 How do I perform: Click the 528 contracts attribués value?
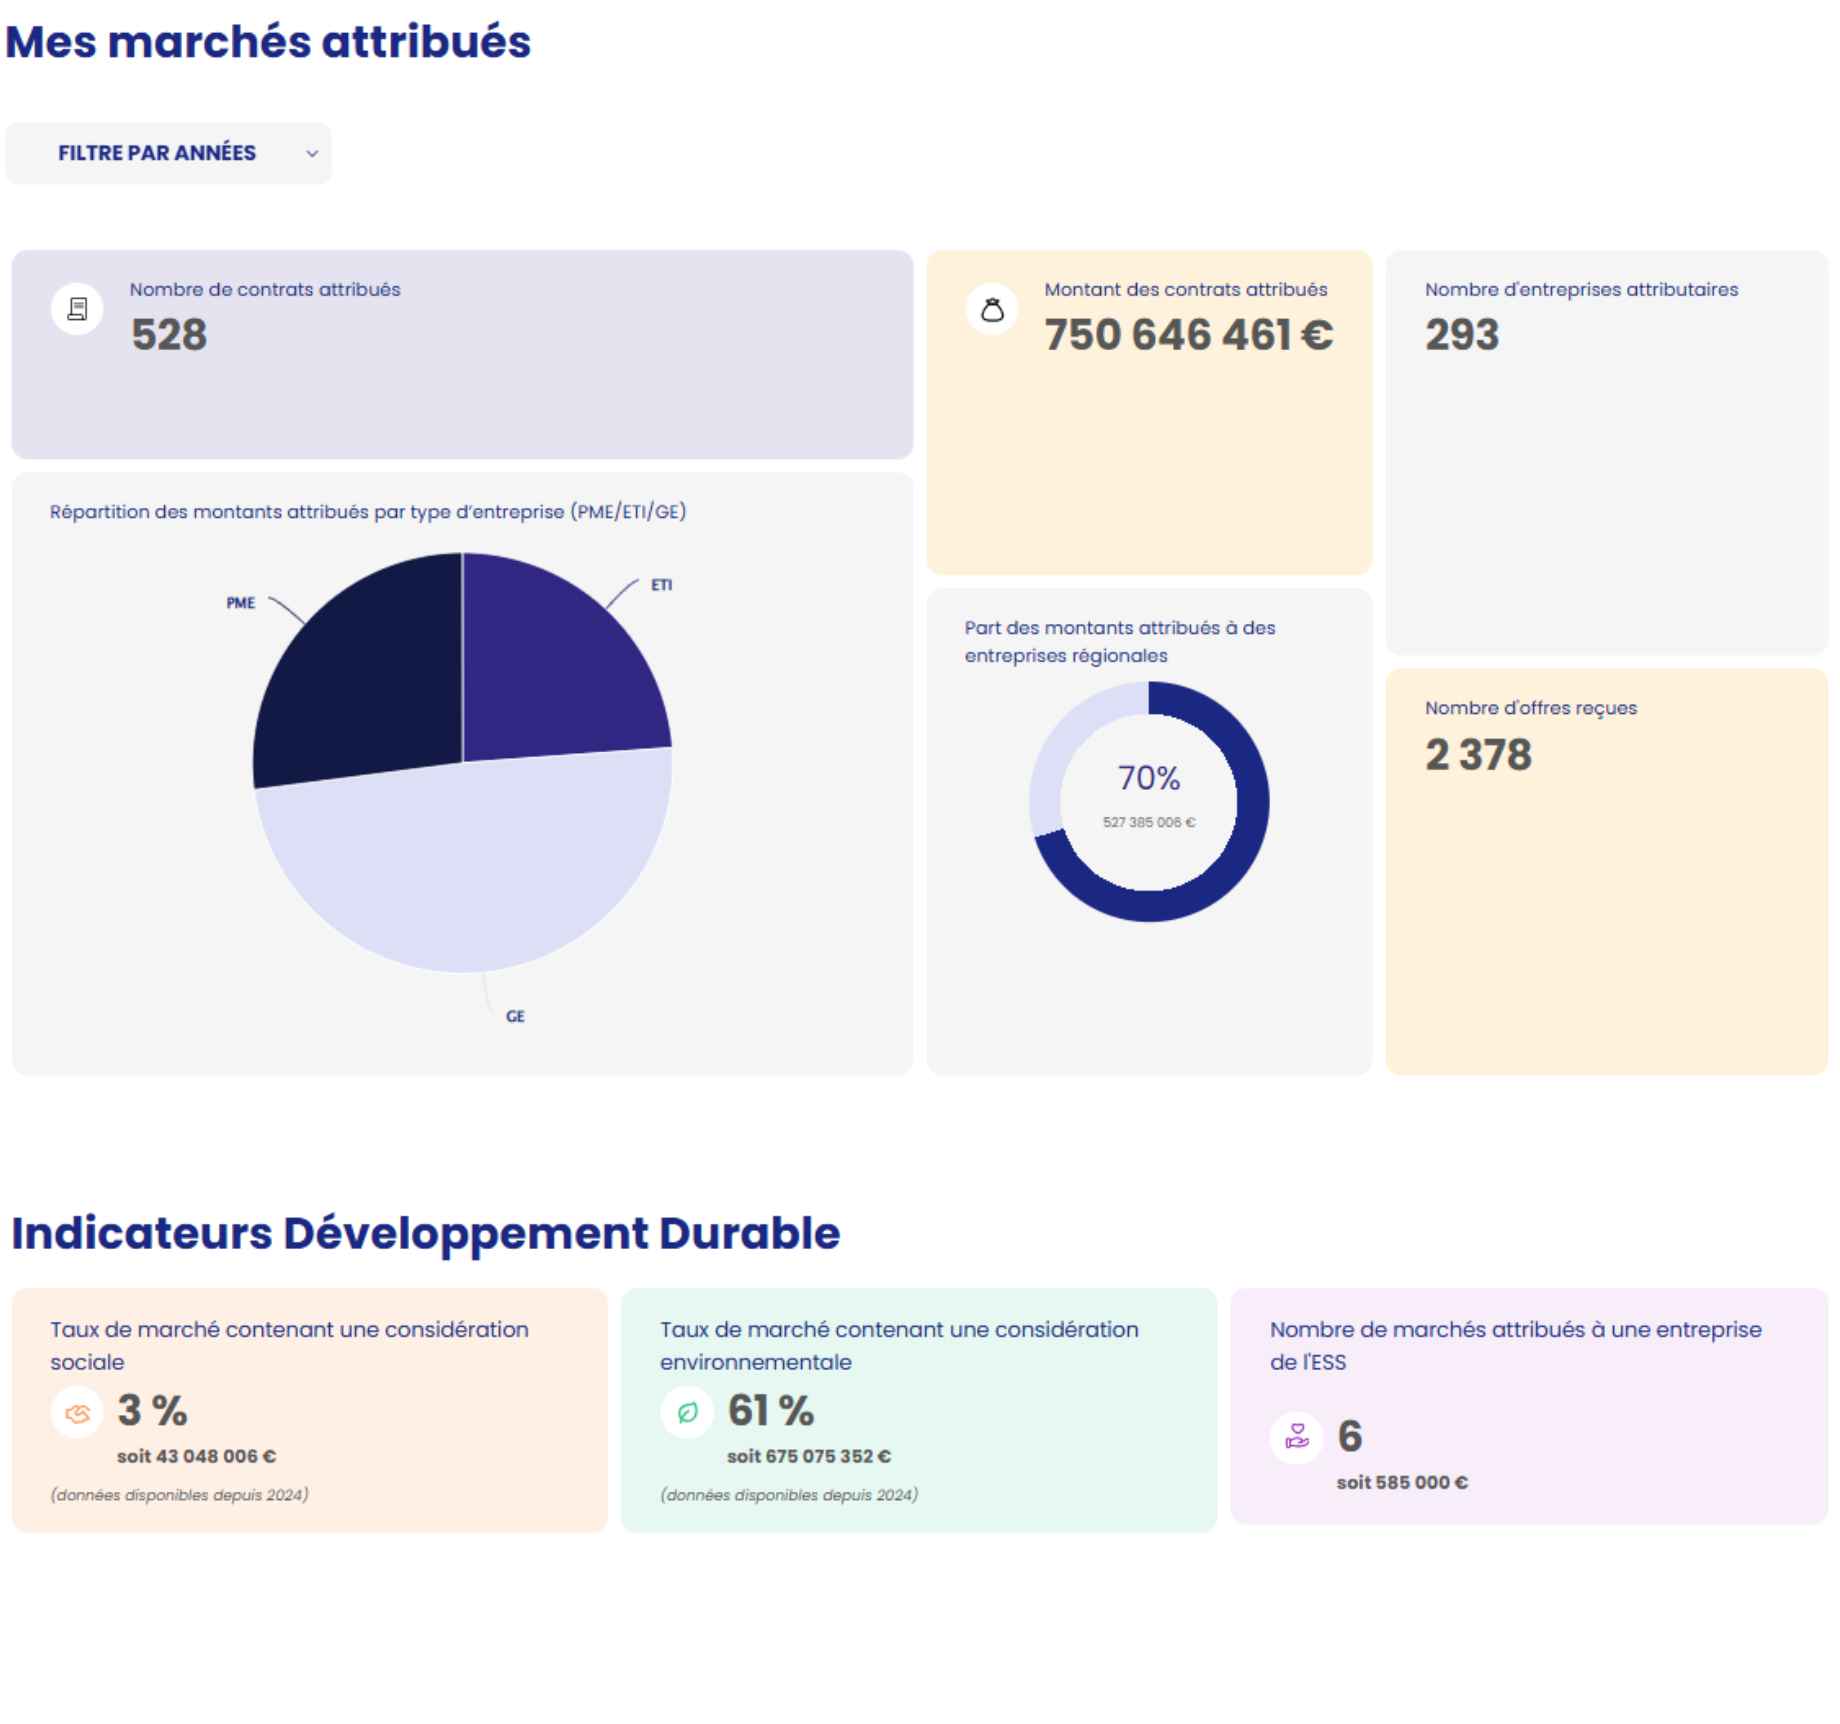[x=169, y=335]
